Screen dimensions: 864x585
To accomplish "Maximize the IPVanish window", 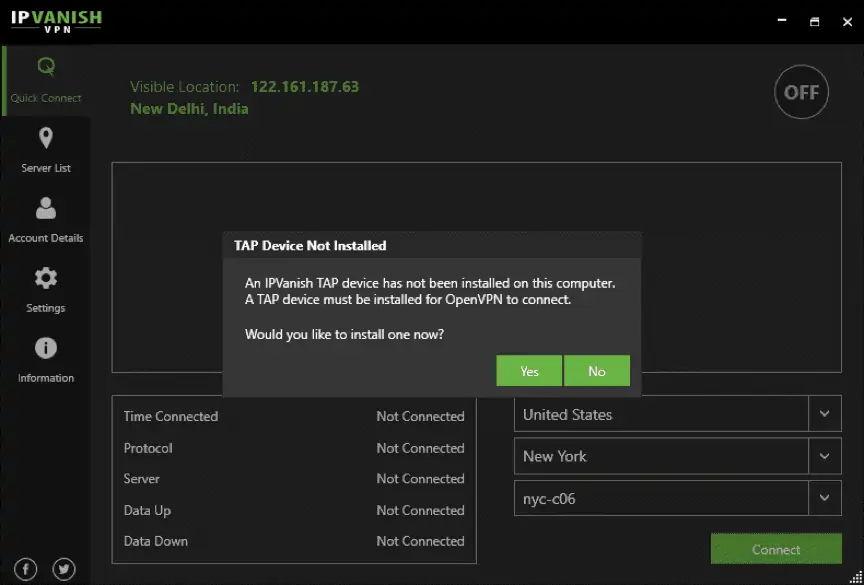I will [x=814, y=21].
